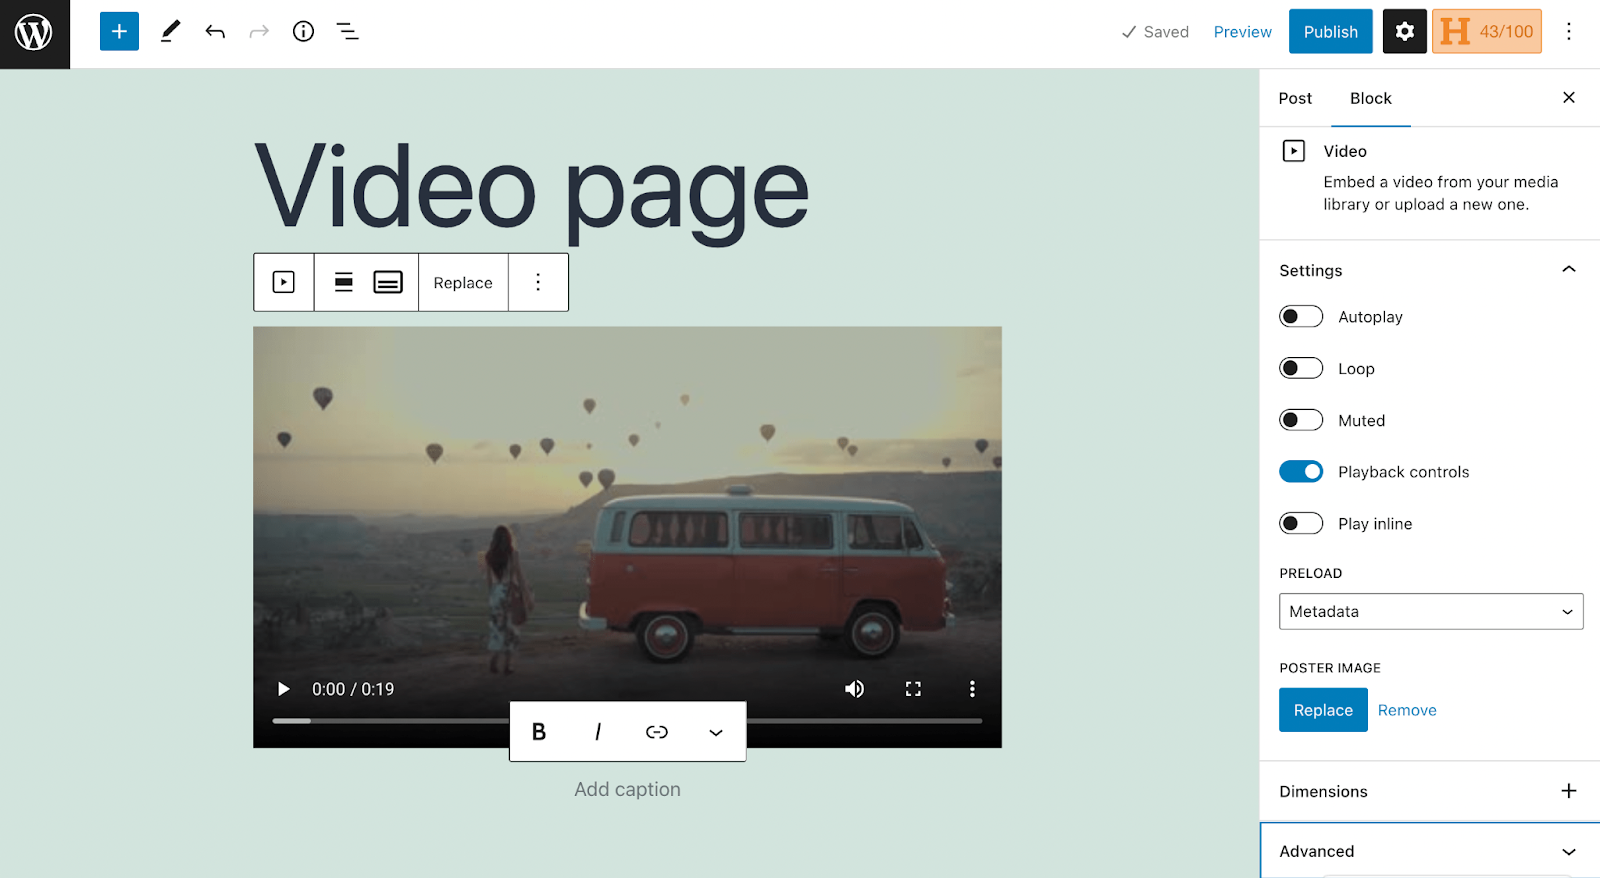Change video block alignment
The width and height of the screenshot is (1600, 878).
(343, 283)
